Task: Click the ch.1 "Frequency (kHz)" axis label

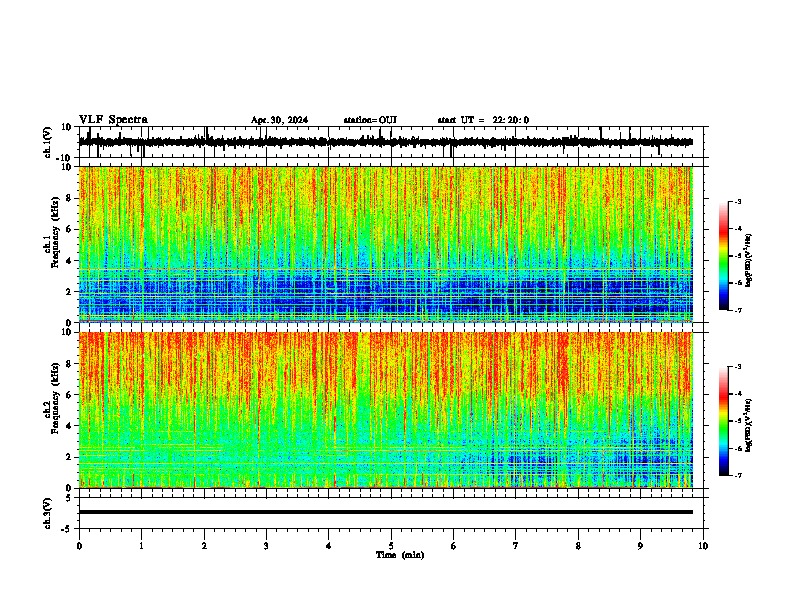Action: pyautogui.click(x=55, y=232)
